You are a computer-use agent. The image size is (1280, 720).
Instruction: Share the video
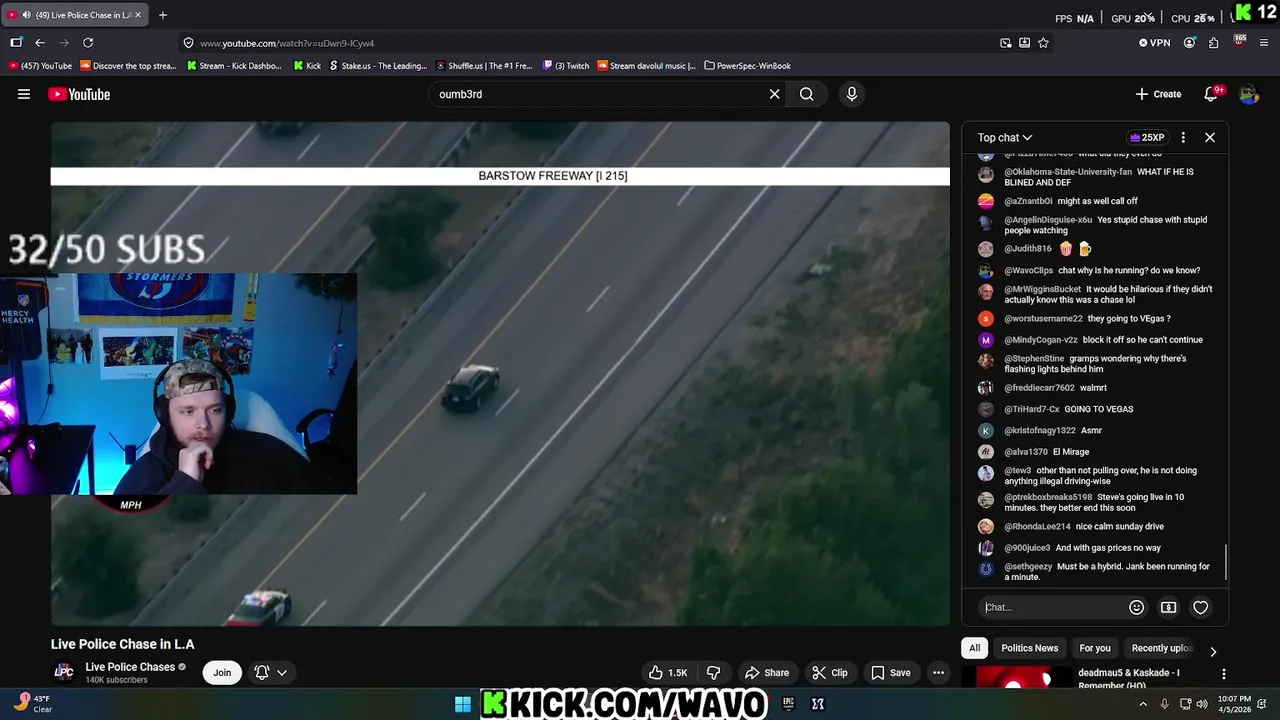click(767, 673)
